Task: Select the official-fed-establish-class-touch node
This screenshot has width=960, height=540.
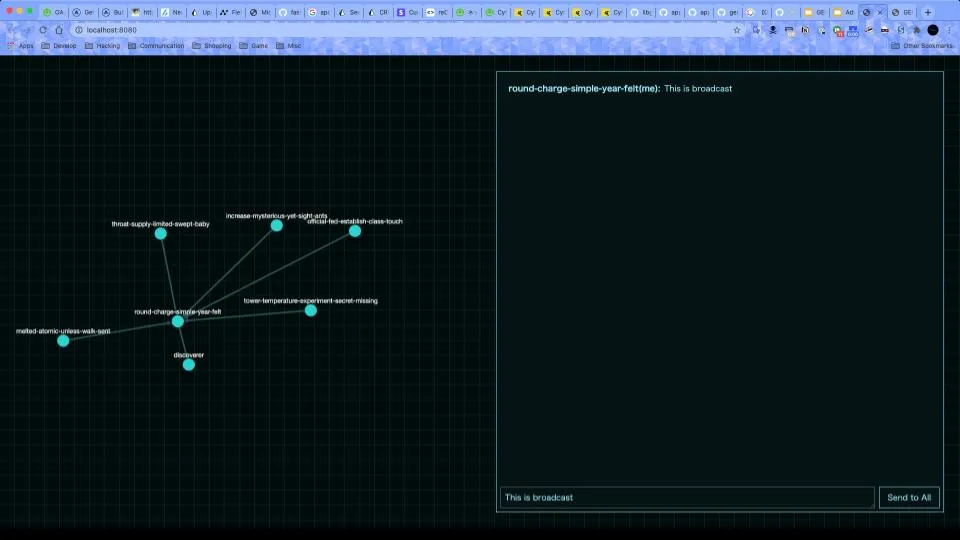Action: click(354, 231)
